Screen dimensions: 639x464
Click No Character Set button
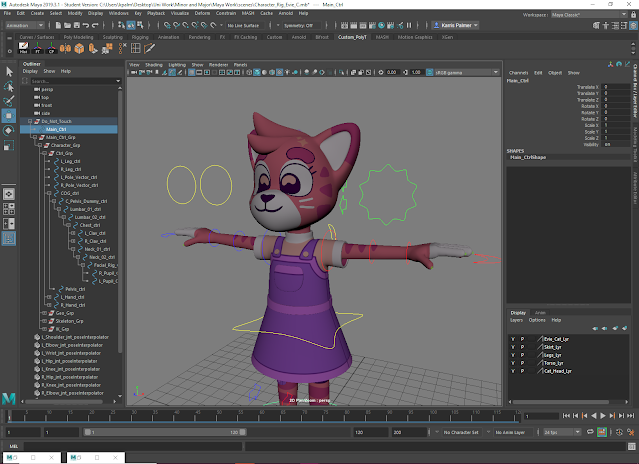461,432
